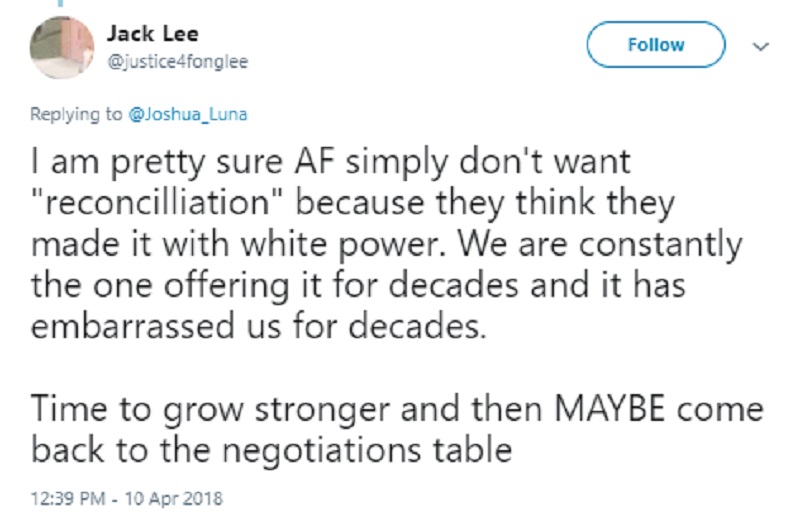Click the "AF" abbreviation in tweet
800x523 pixels.
[x=314, y=161]
